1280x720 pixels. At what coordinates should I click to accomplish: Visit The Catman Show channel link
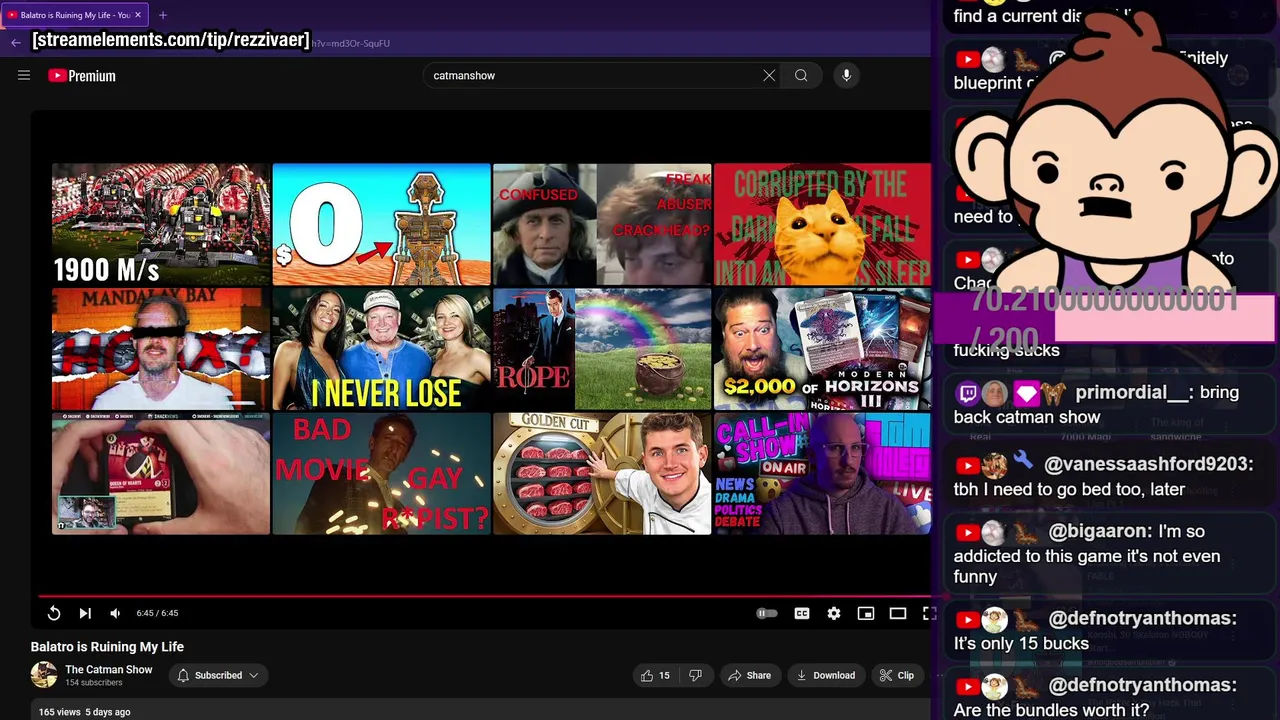pos(109,669)
